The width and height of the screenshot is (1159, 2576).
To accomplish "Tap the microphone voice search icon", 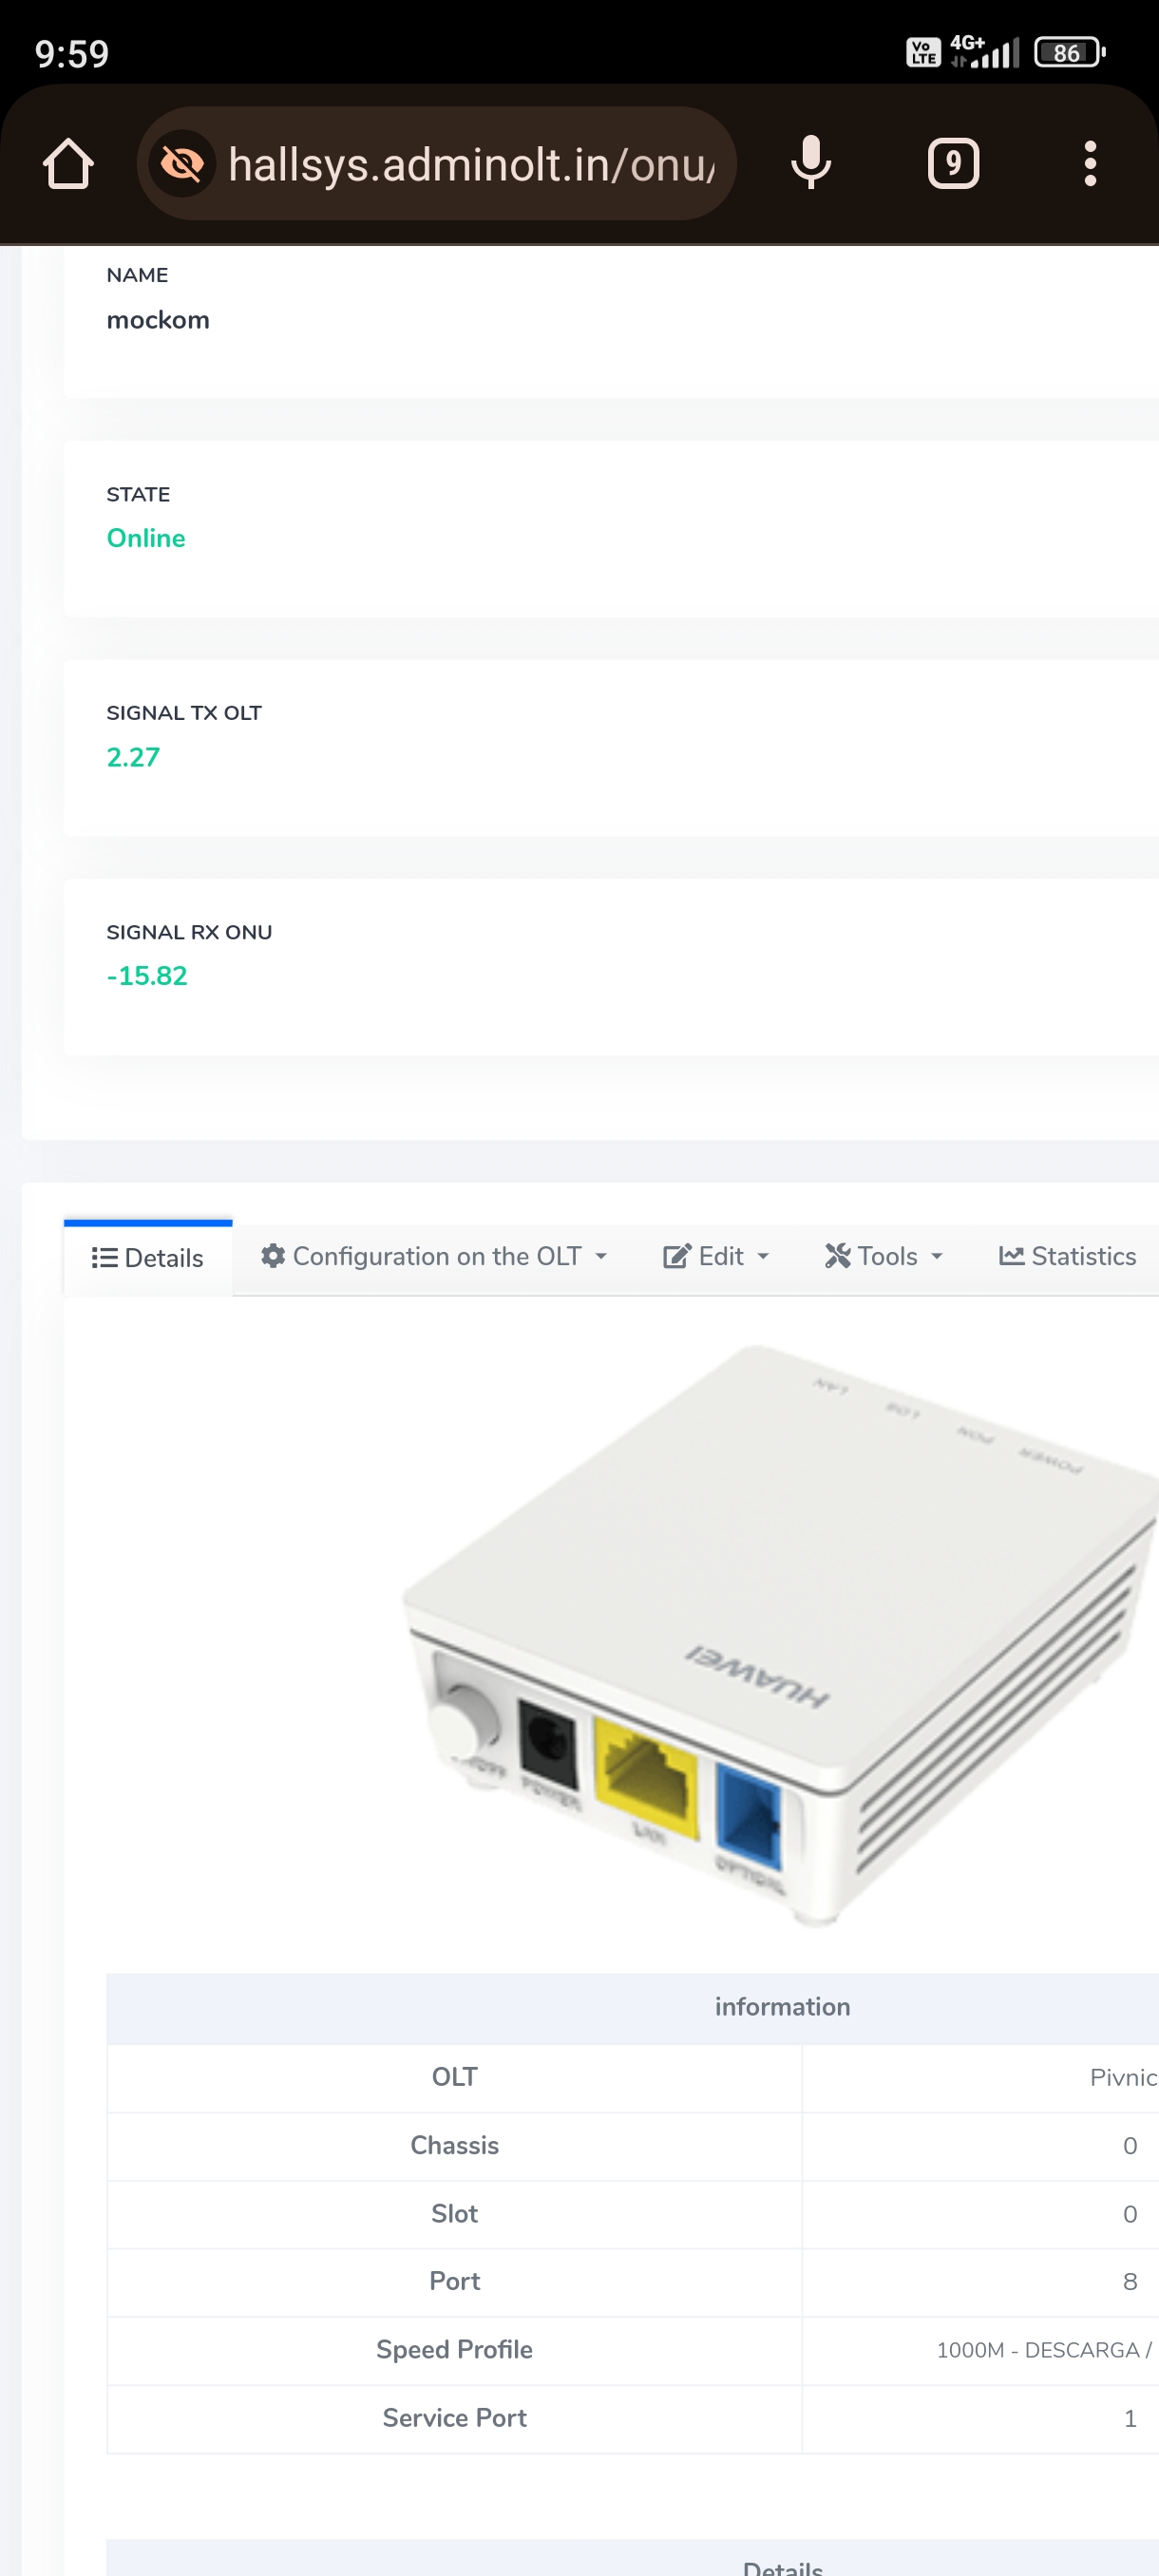I will (810, 163).
